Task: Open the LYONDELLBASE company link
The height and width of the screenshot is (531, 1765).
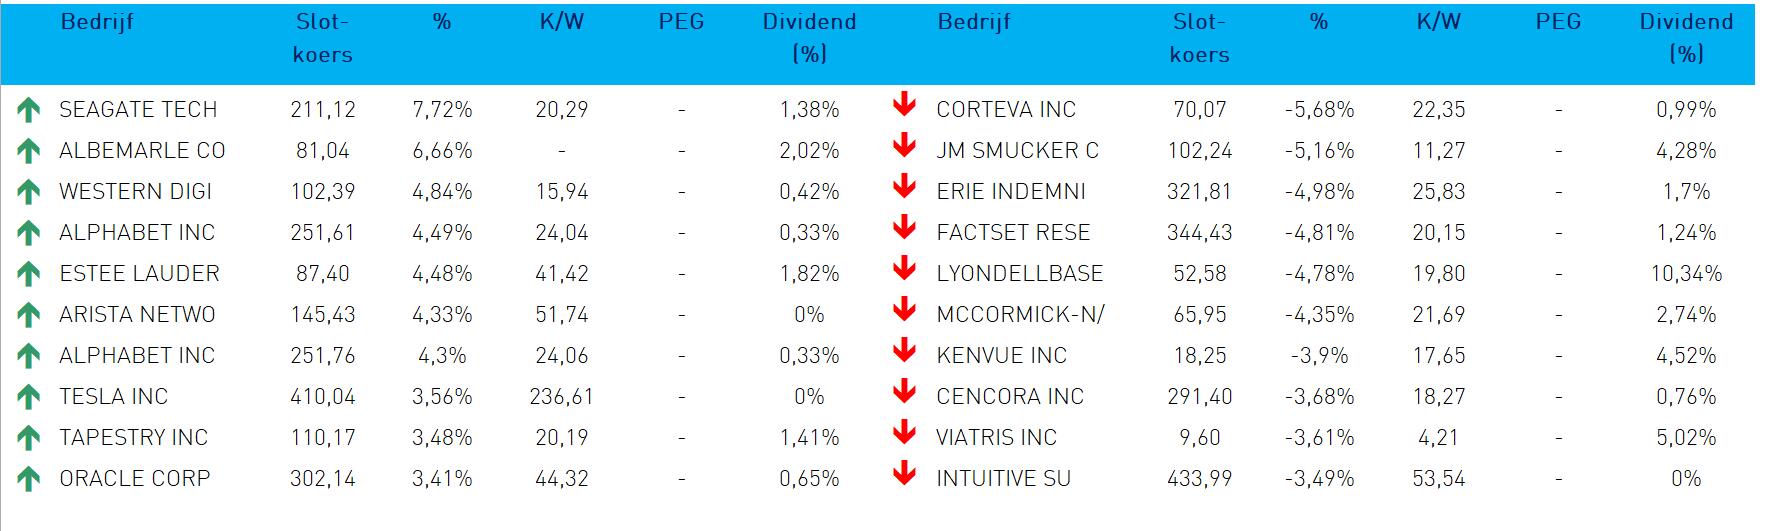Action: [x=1019, y=273]
